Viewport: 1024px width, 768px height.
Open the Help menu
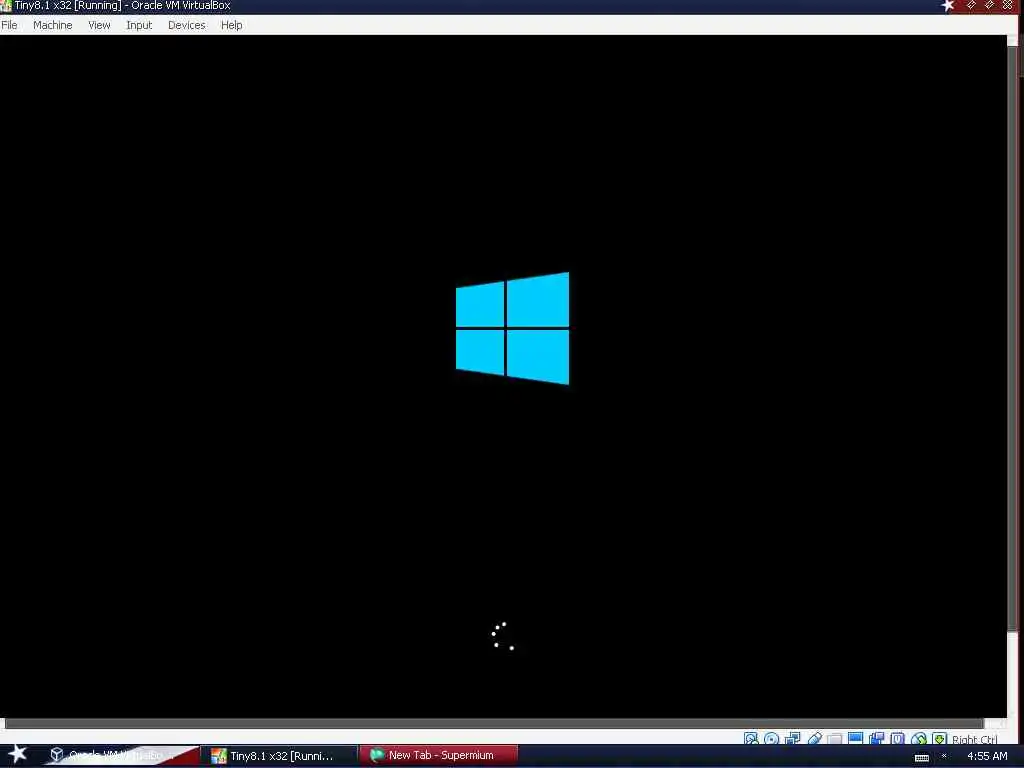pyautogui.click(x=231, y=25)
